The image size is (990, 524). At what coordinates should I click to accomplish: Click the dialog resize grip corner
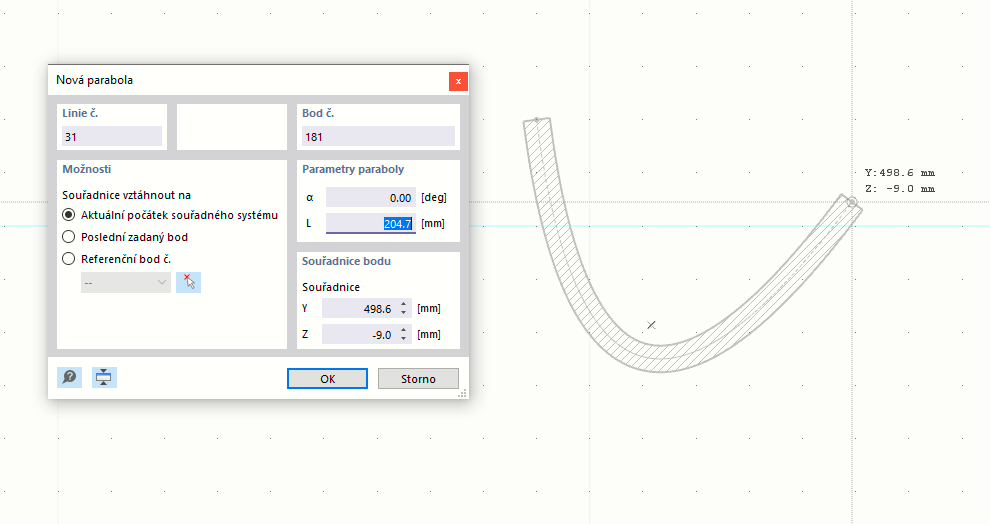coord(462,393)
